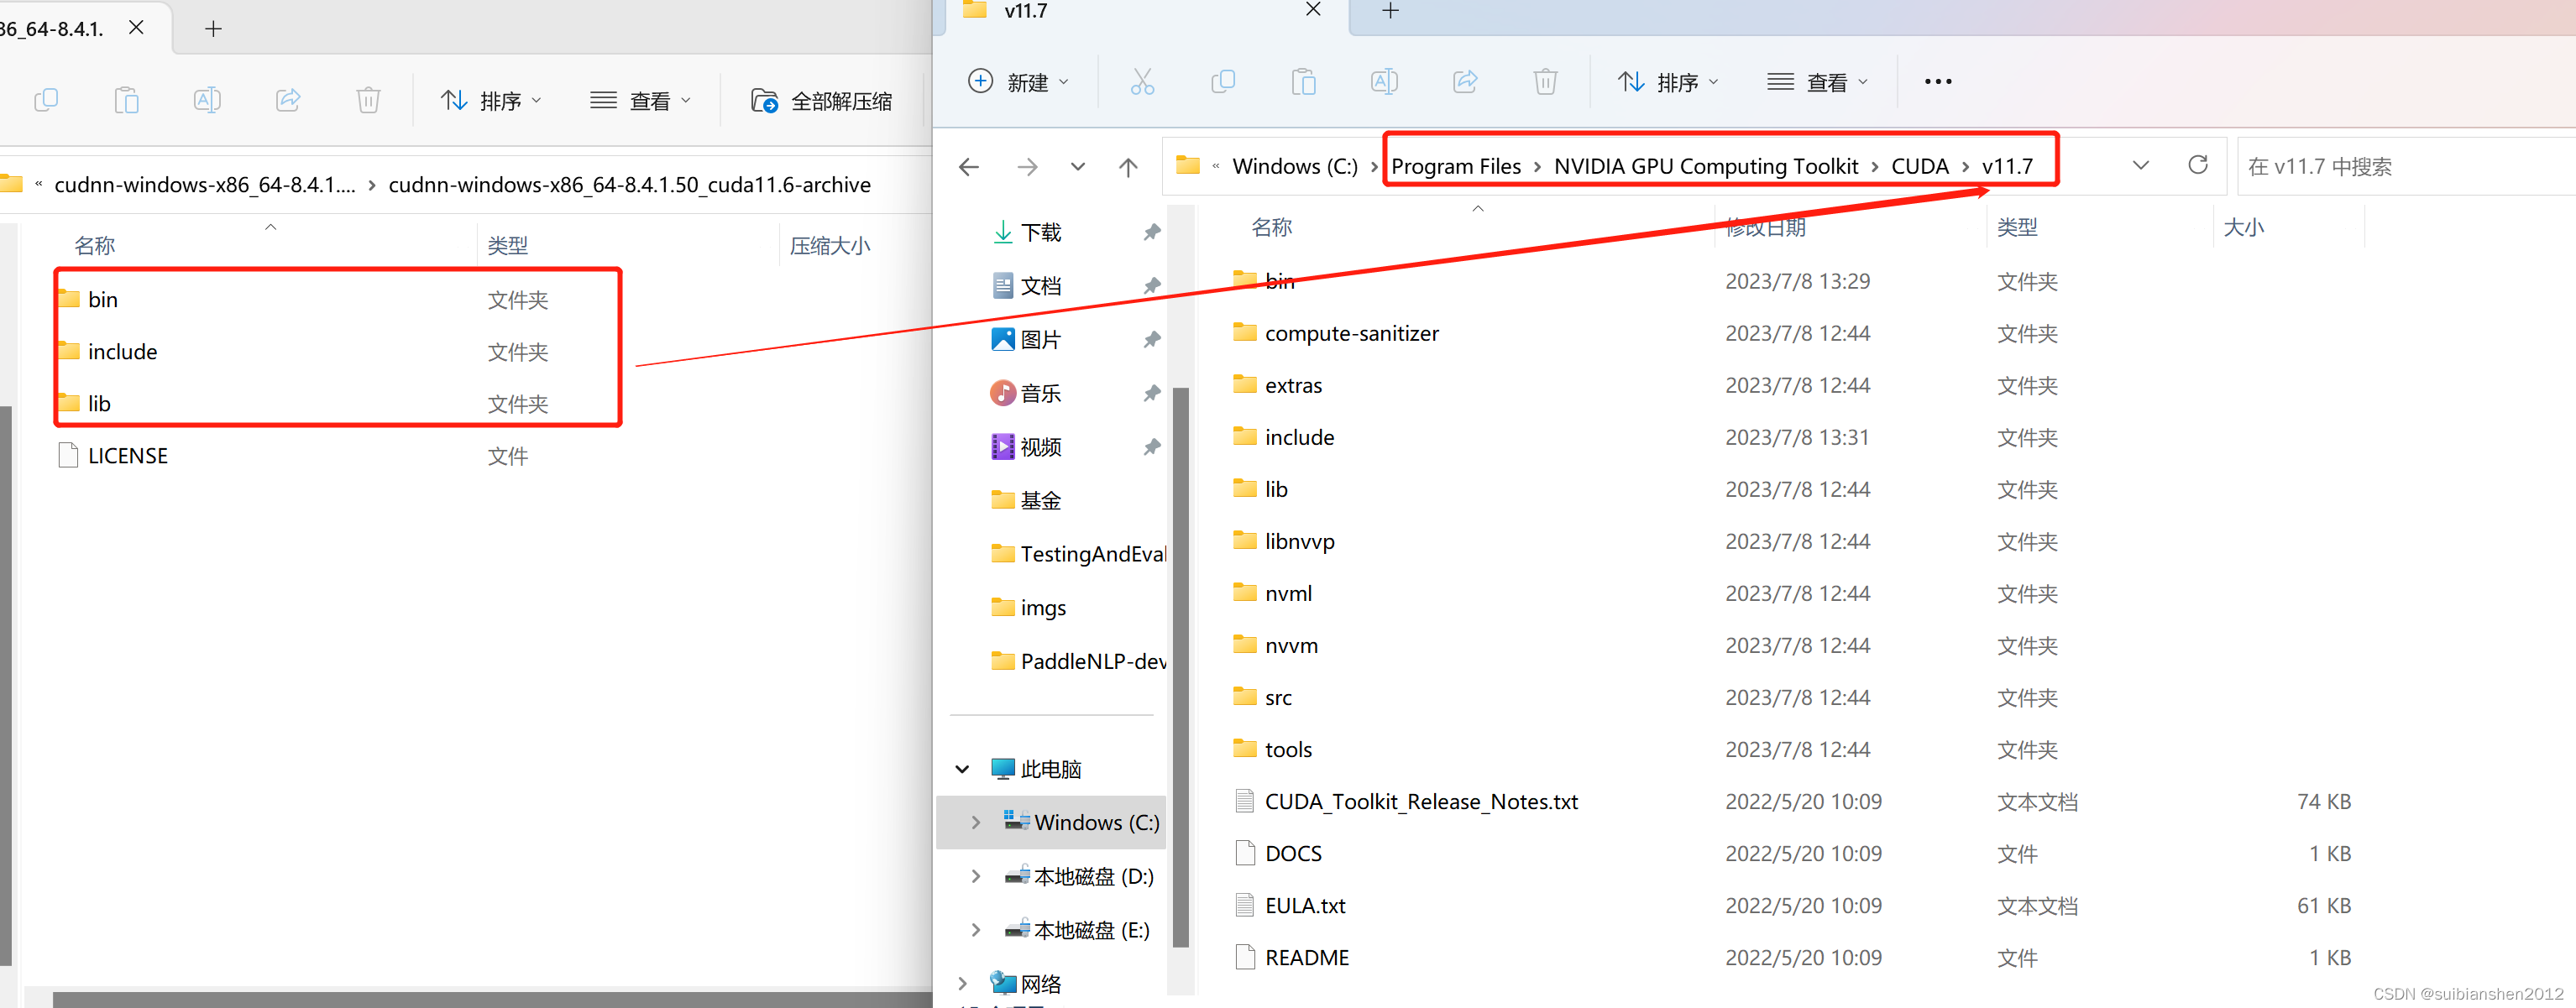Open the 查看 view menu in left window
This screenshot has width=2576, height=1008.
click(x=640, y=100)
